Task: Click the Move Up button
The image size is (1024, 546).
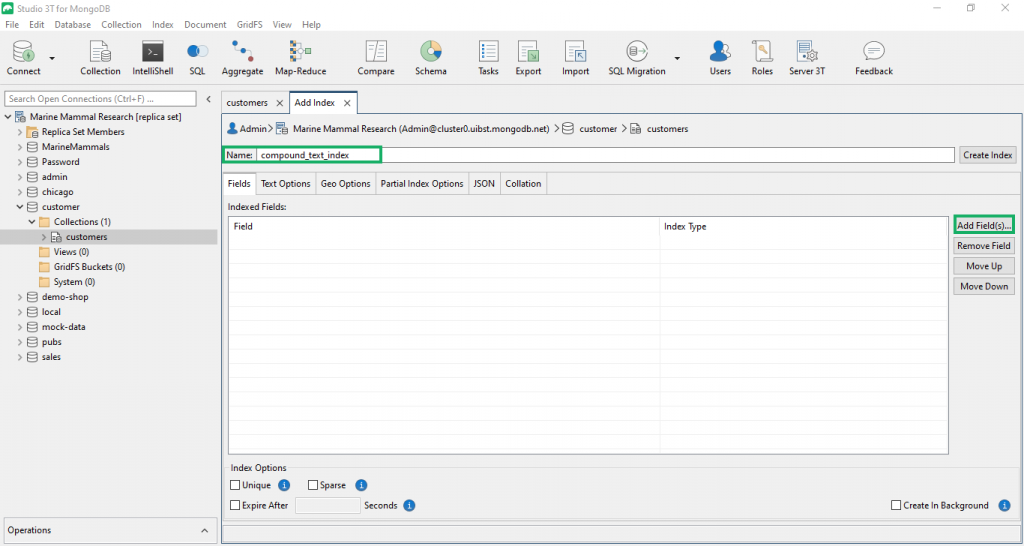Action: click(984, 266)
